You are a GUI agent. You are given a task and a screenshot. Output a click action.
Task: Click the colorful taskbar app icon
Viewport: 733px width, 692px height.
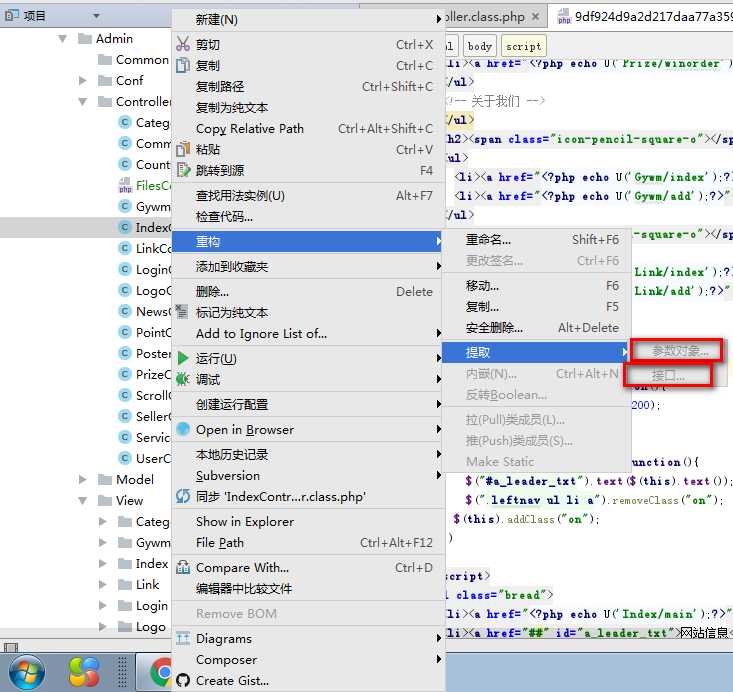click(x=84, y=672)
